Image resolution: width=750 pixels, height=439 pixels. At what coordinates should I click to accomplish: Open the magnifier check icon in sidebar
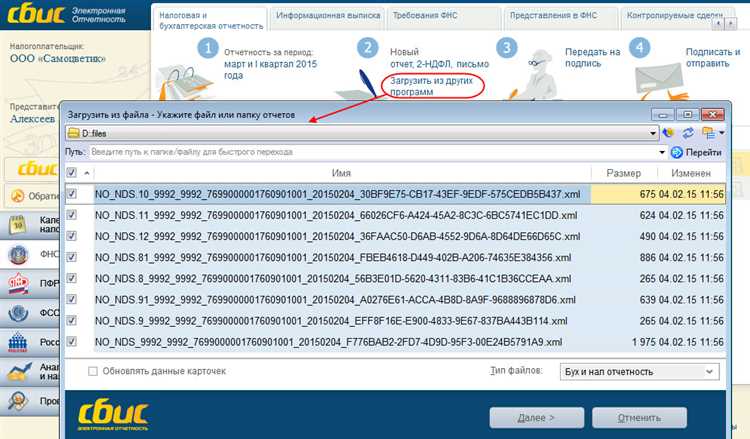[19, 401]
